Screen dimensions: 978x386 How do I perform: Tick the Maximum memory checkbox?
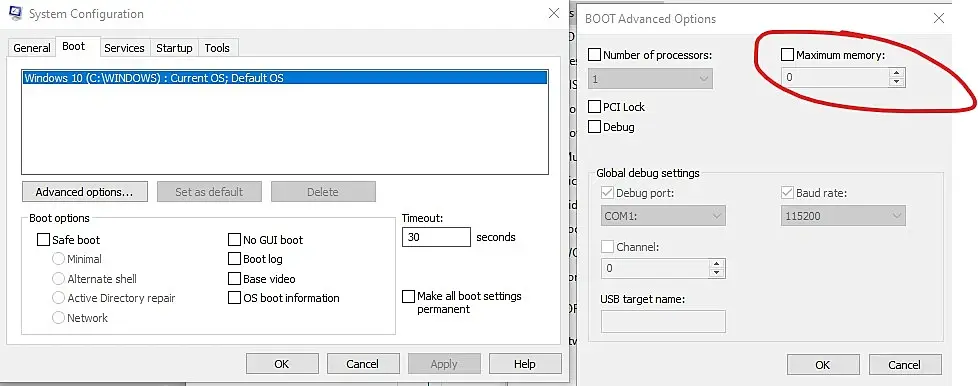tap(787, 55)
